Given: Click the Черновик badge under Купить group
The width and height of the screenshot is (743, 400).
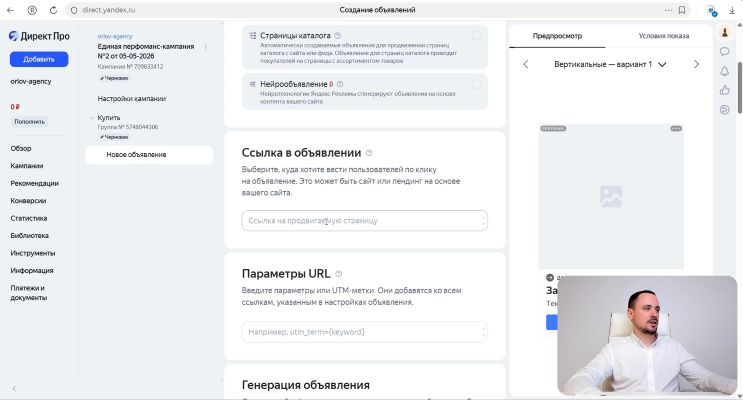Looking at the screenshot, I should pos(114,137).
